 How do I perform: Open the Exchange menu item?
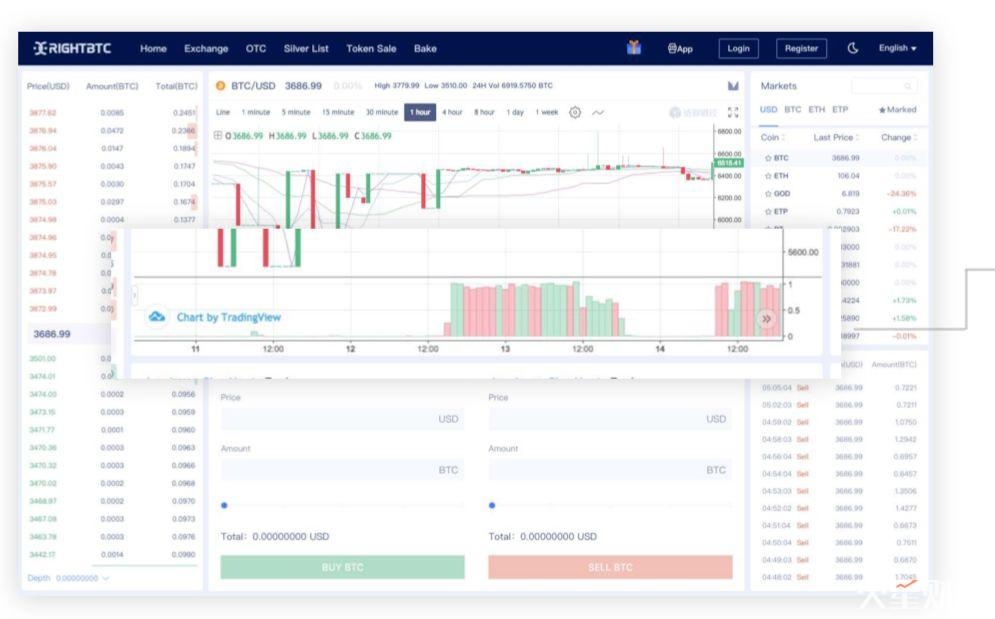(206, 48)
